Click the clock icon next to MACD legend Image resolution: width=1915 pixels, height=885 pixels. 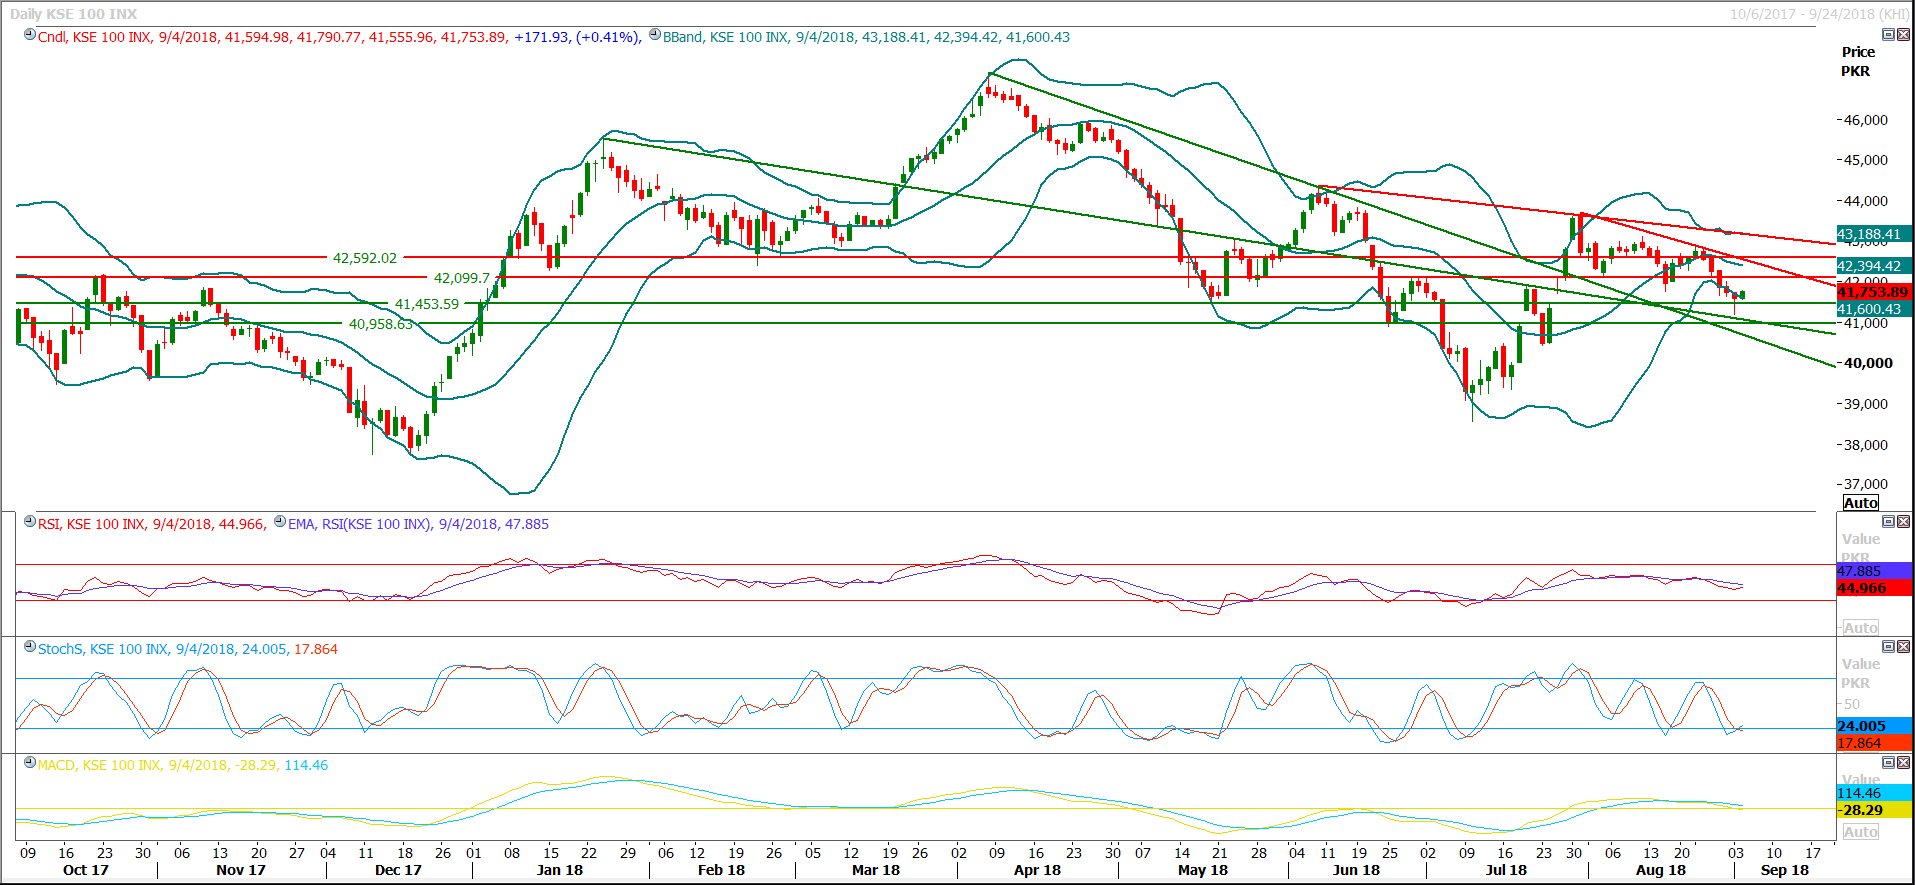[30, 763]
